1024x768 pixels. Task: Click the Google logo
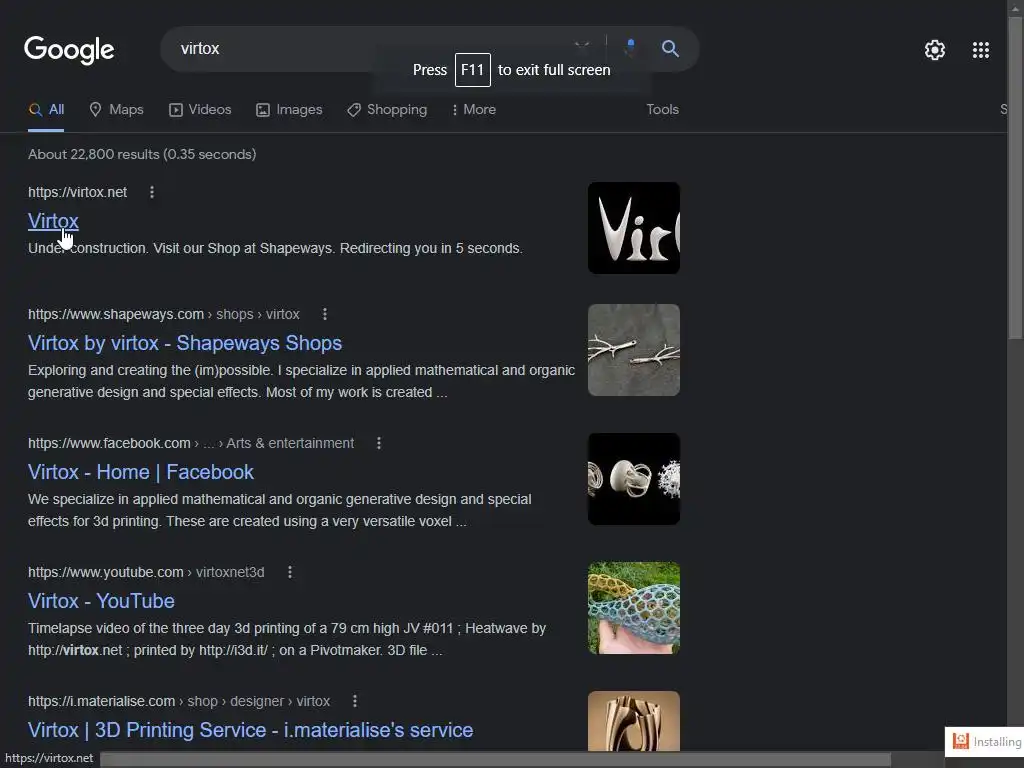(69, 50)
